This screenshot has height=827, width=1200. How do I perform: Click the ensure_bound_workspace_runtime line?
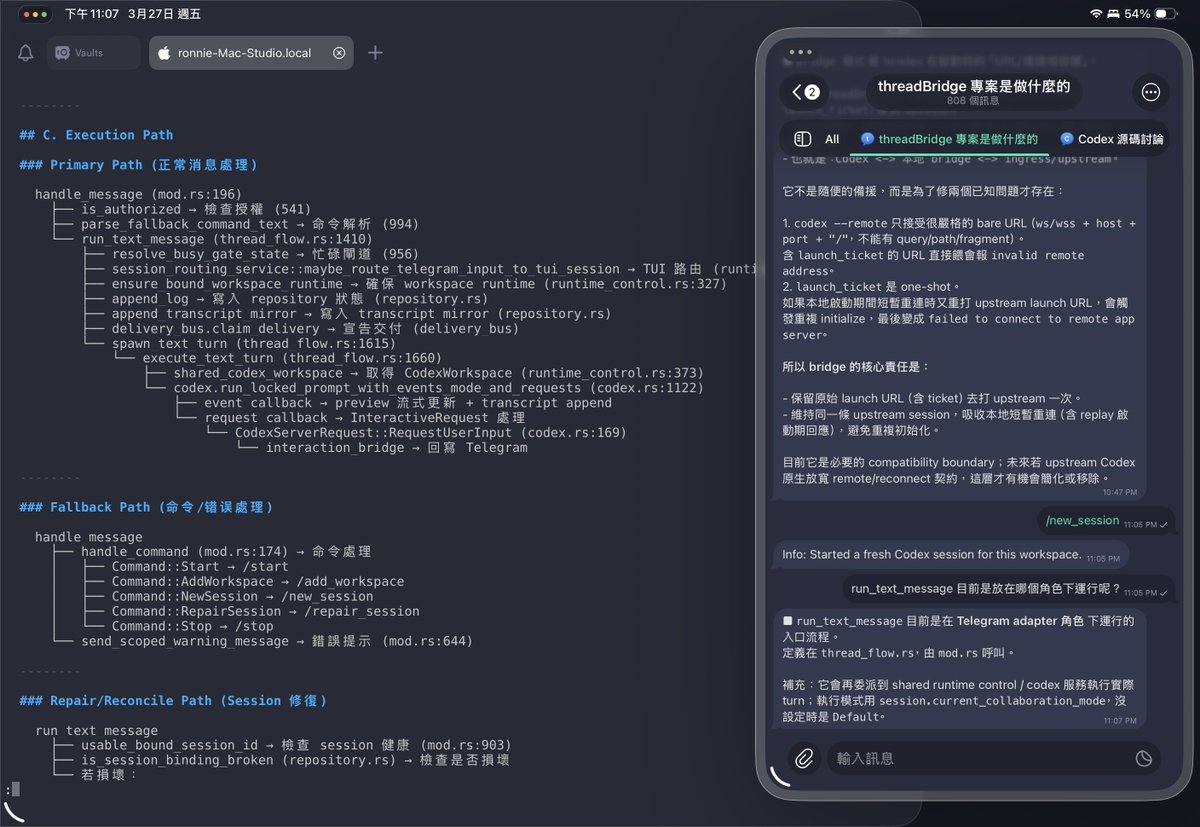419,284
